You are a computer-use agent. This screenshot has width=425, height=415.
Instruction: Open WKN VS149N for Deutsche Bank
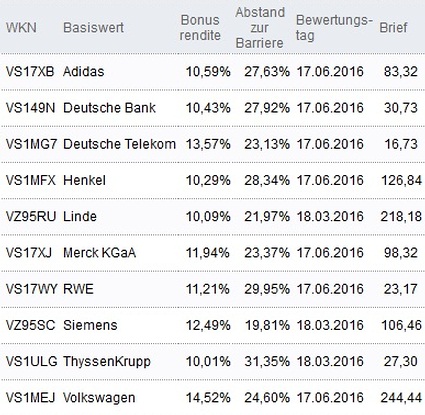click(30, 108)
